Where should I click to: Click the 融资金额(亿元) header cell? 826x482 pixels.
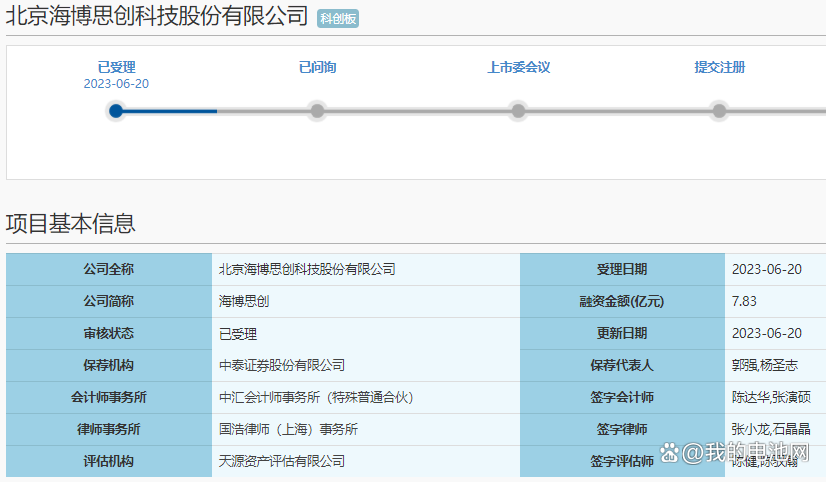click(x=622, y=301)
